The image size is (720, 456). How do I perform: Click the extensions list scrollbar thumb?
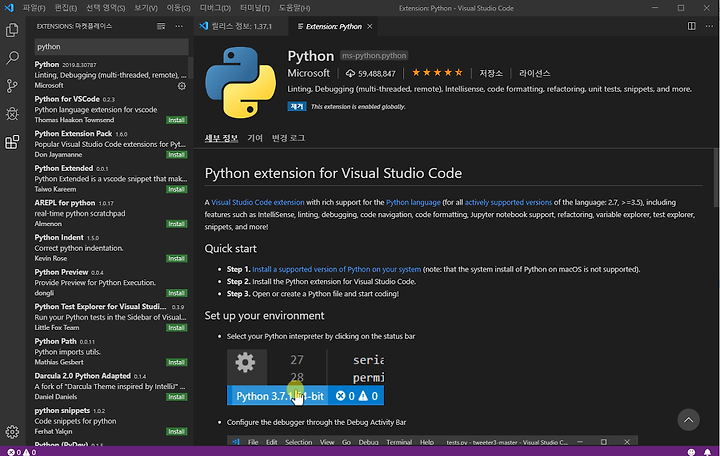click(x=191, y=68)
